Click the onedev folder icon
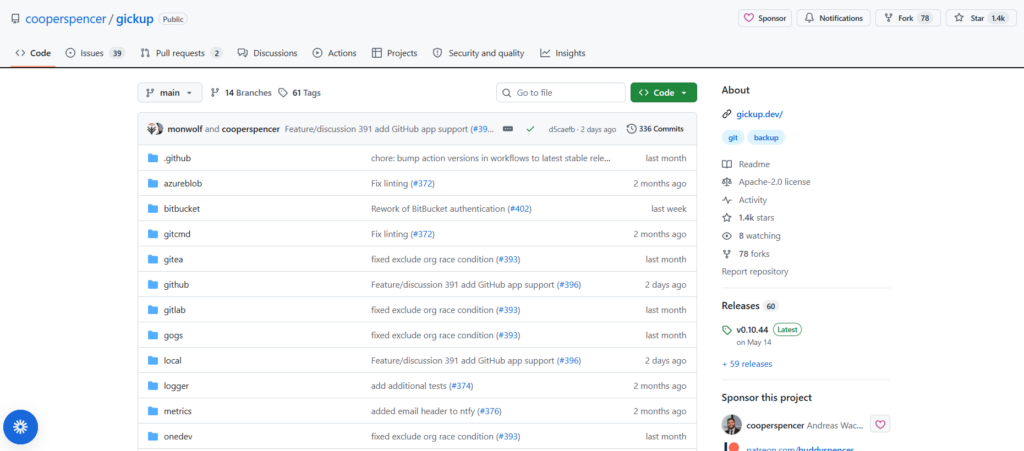1024x451 pixels. click(153, 436)
